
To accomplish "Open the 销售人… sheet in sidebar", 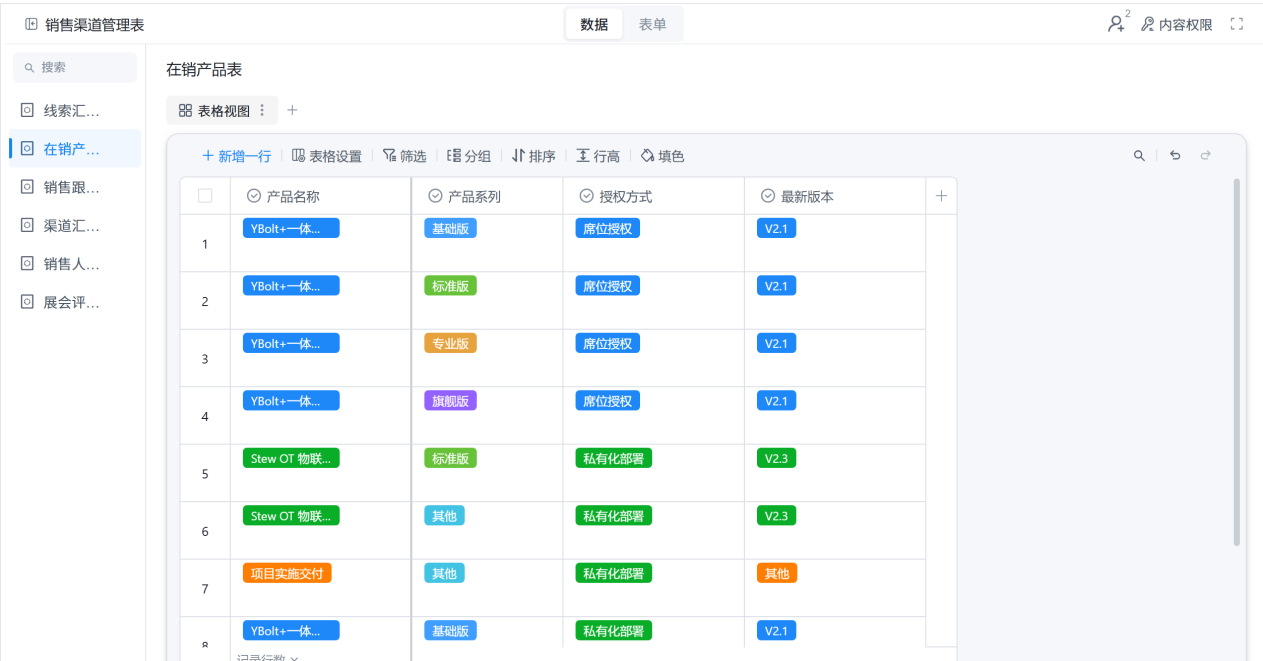I will tap(75, 264).
